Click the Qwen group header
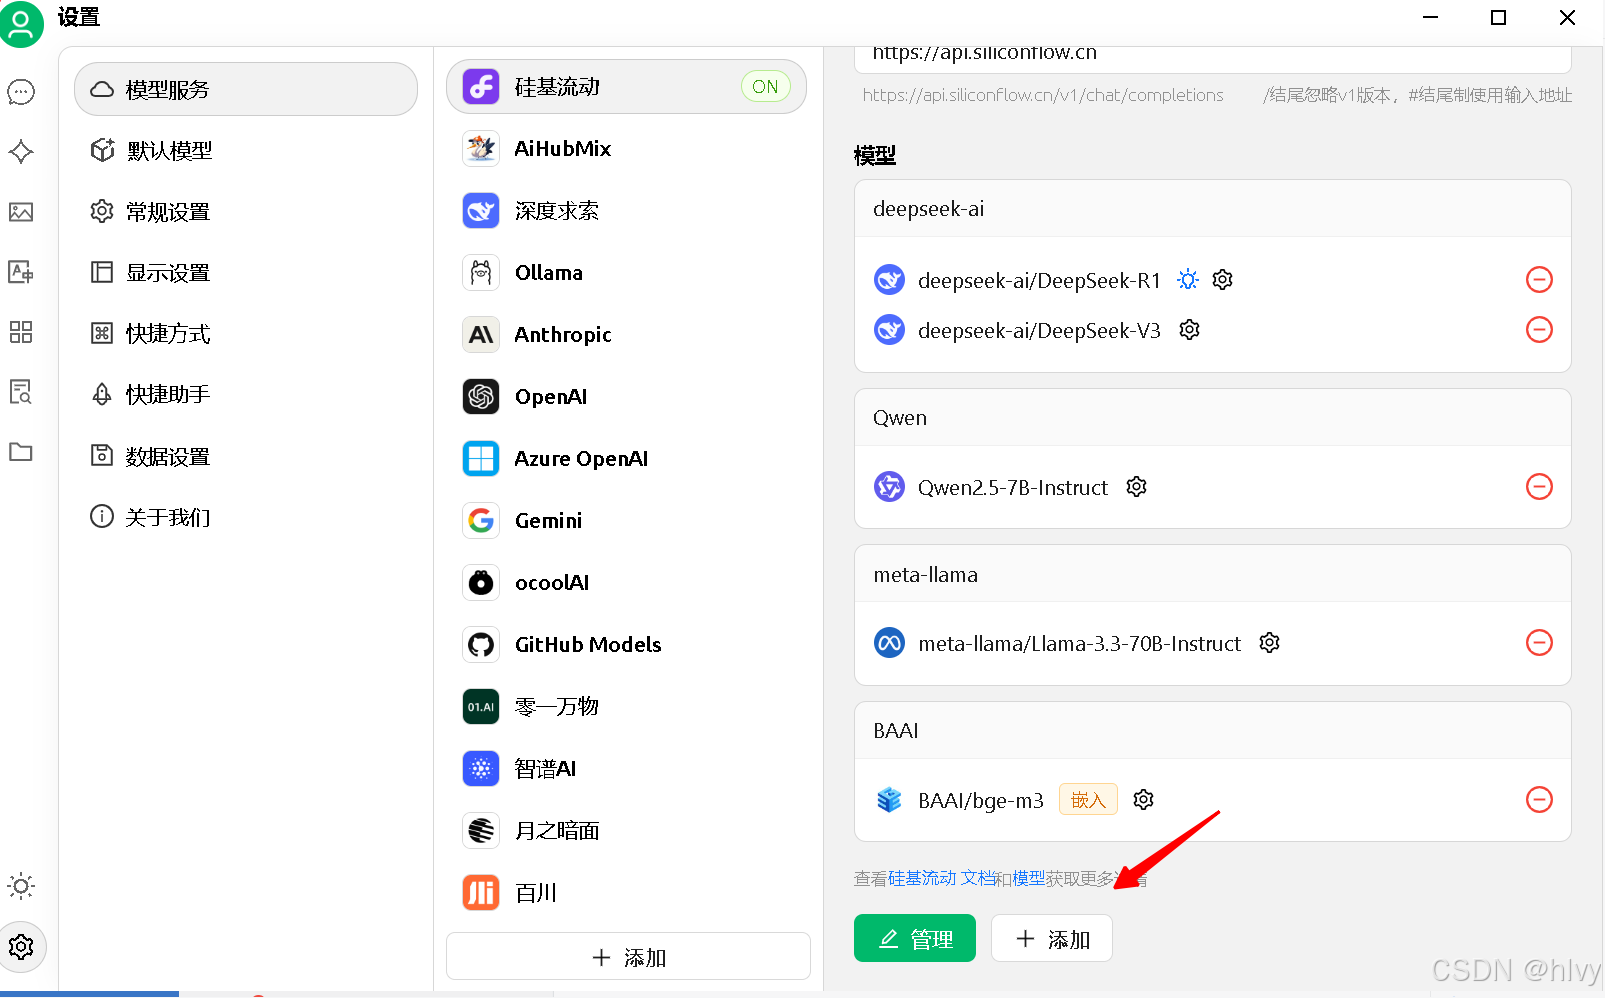This screenshot has height=998, width=1605. 1213,418
